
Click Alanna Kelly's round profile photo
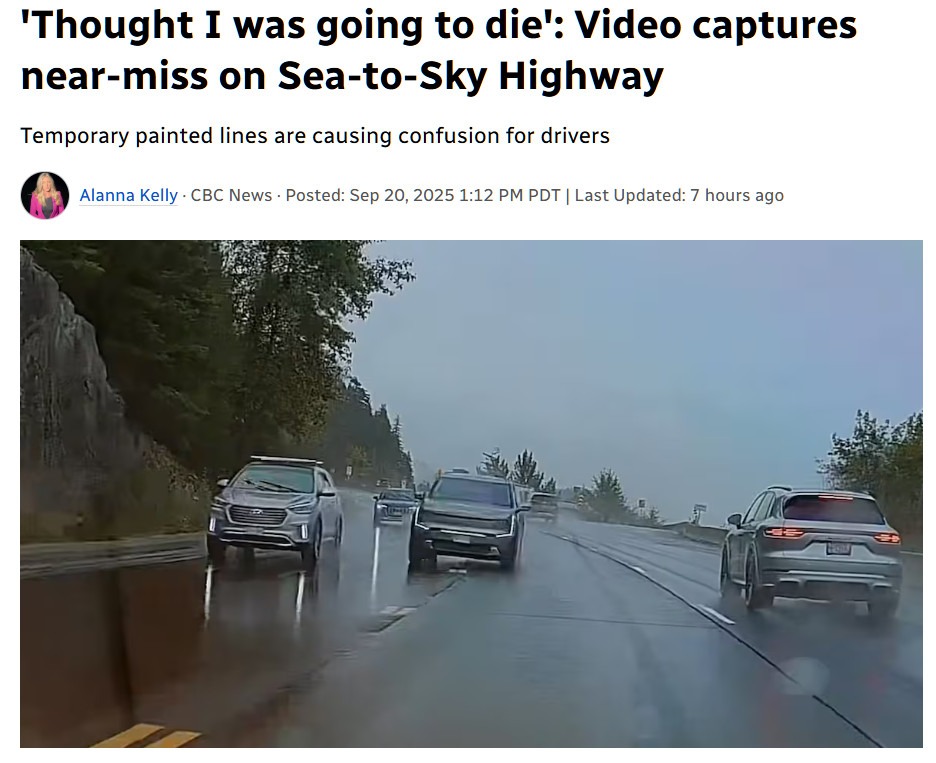[45, 195]
